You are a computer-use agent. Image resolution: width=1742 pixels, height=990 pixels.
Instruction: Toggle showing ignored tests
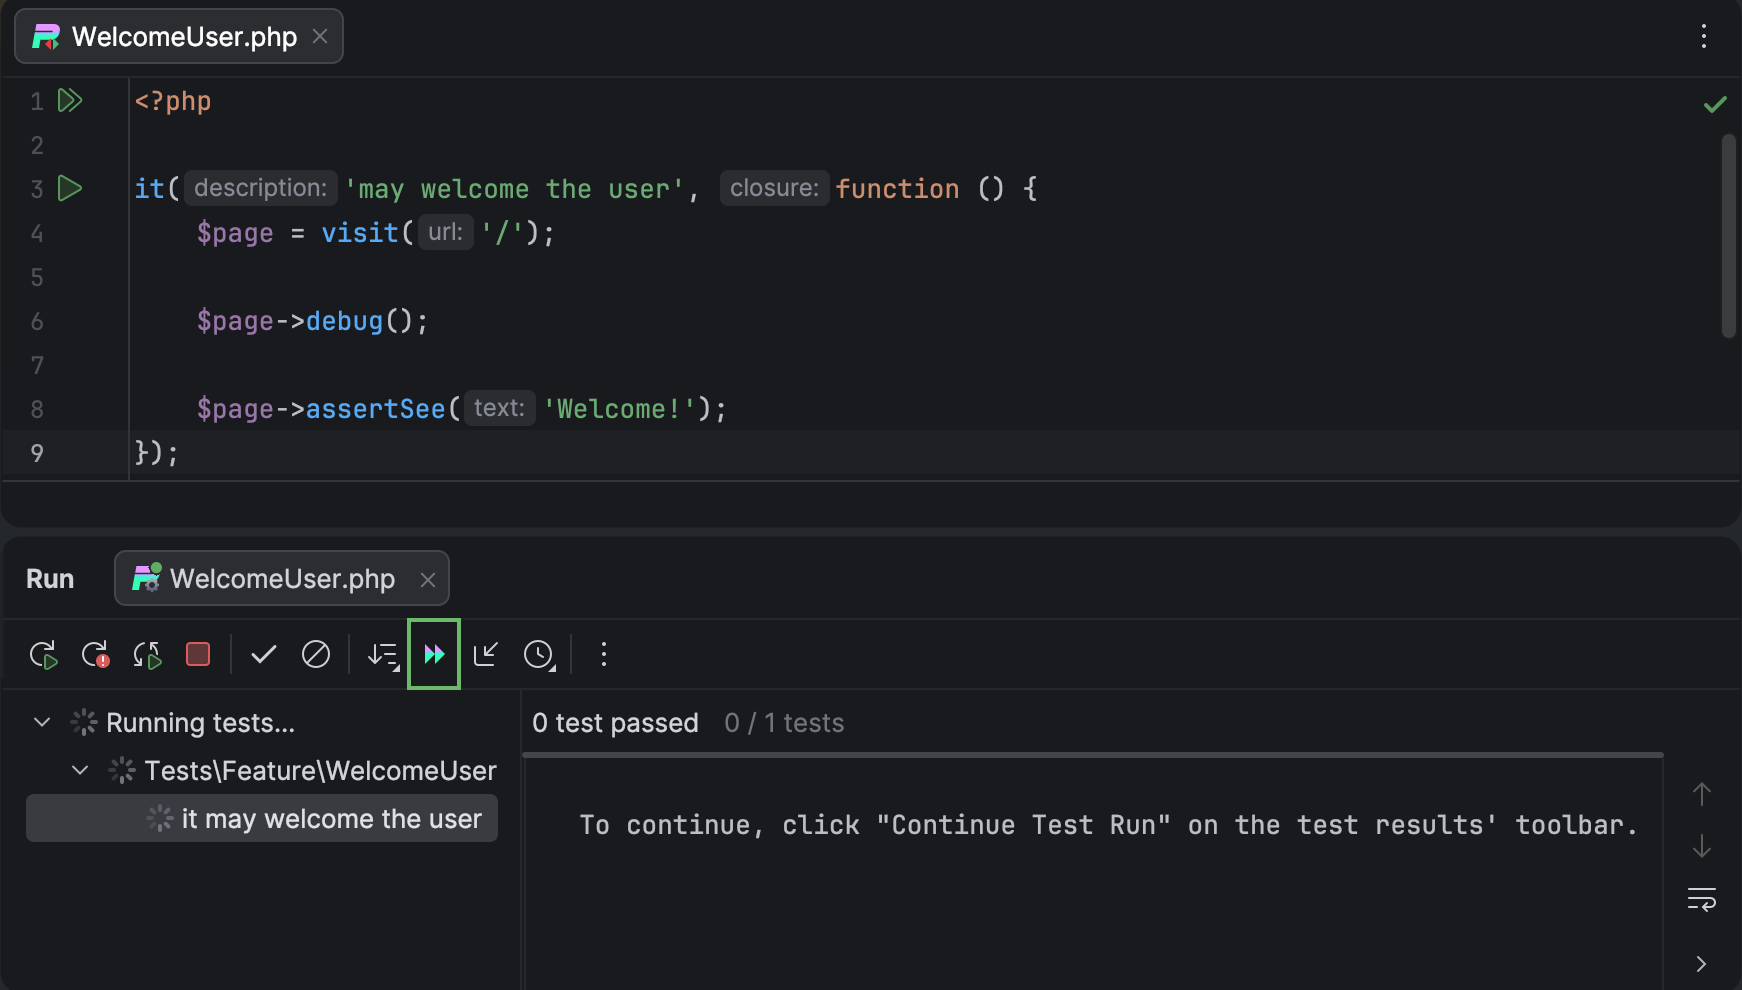point(316,654)
